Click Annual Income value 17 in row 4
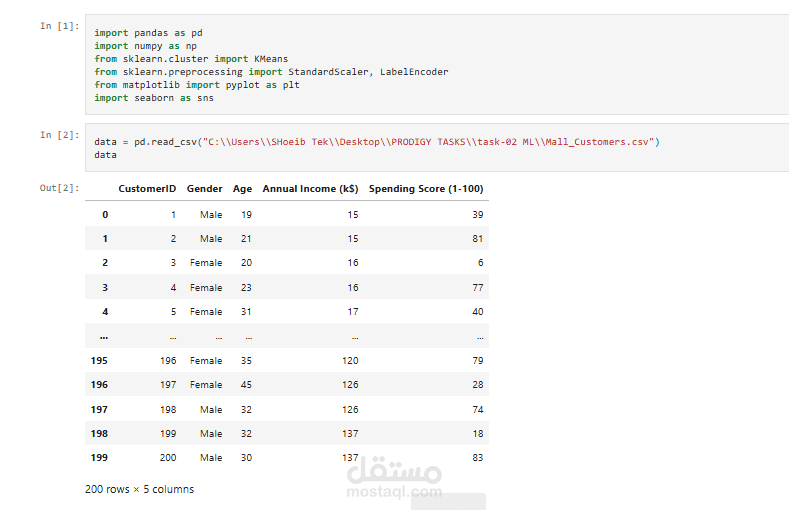The height and width of the screenshot is (510, 789). tap(353, 312)
